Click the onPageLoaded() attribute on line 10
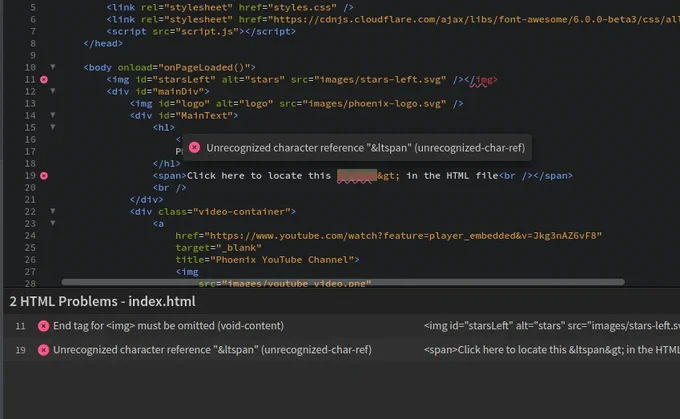This screenshot has height=419, width=680. (186, 68)
